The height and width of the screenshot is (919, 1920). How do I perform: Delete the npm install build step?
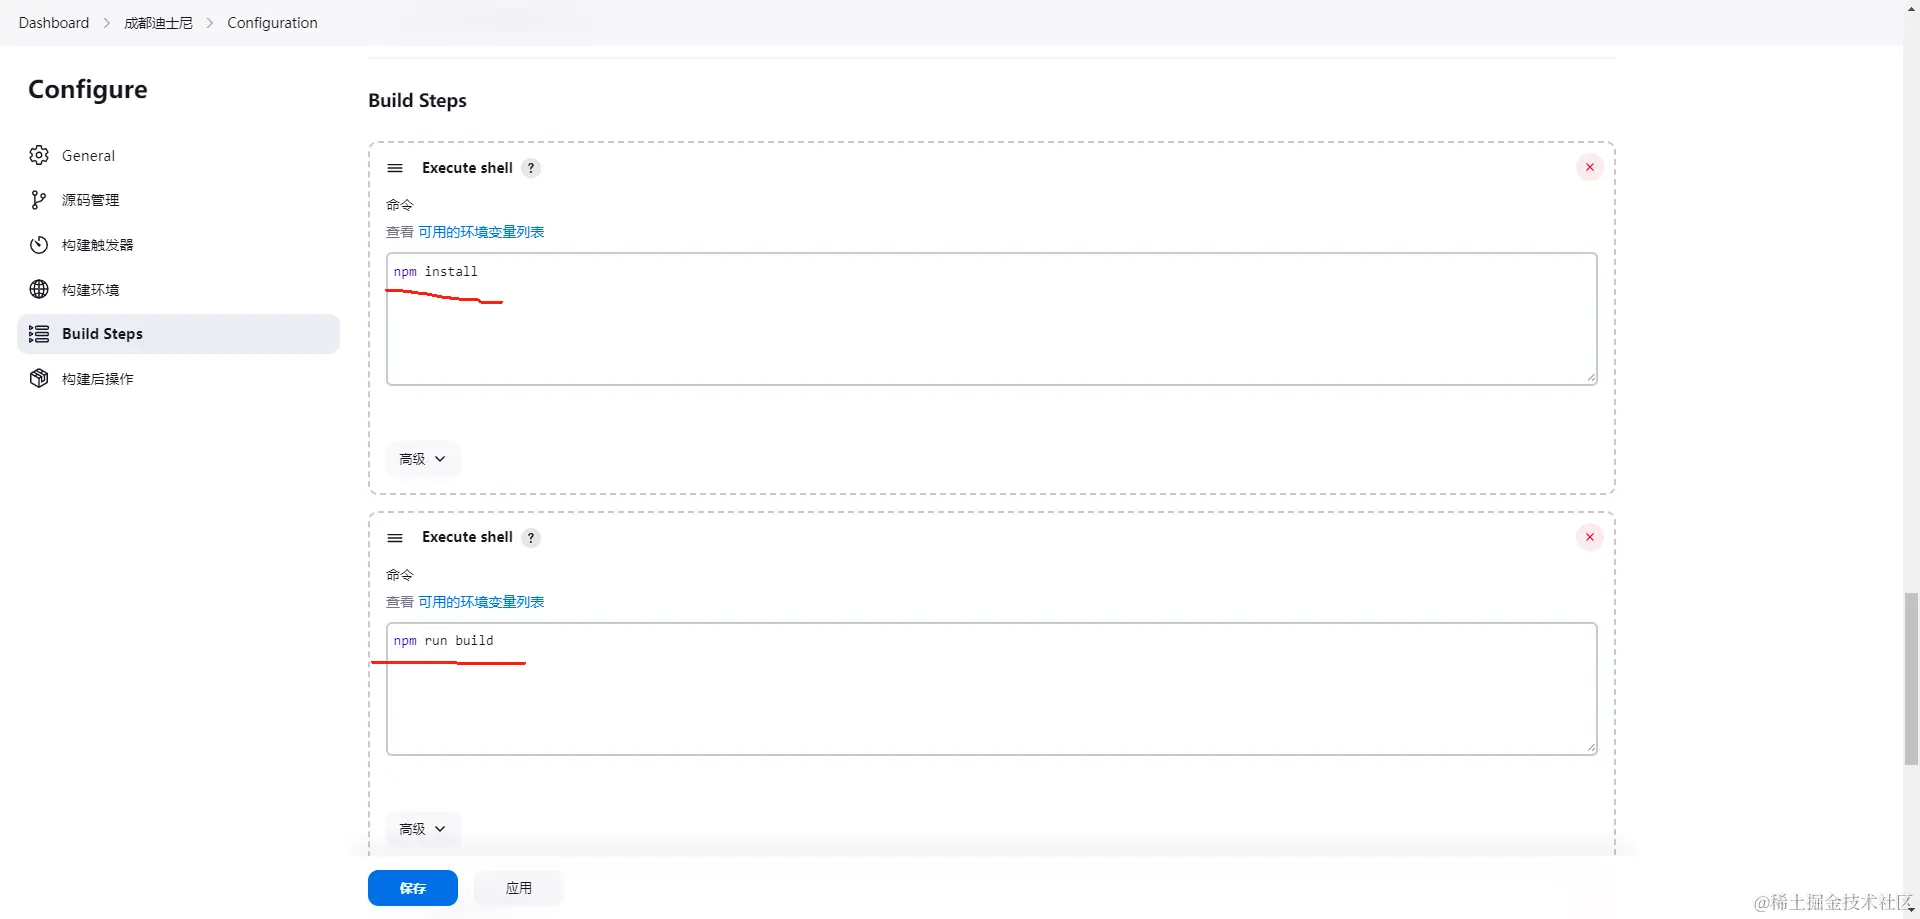point(1589,167)
